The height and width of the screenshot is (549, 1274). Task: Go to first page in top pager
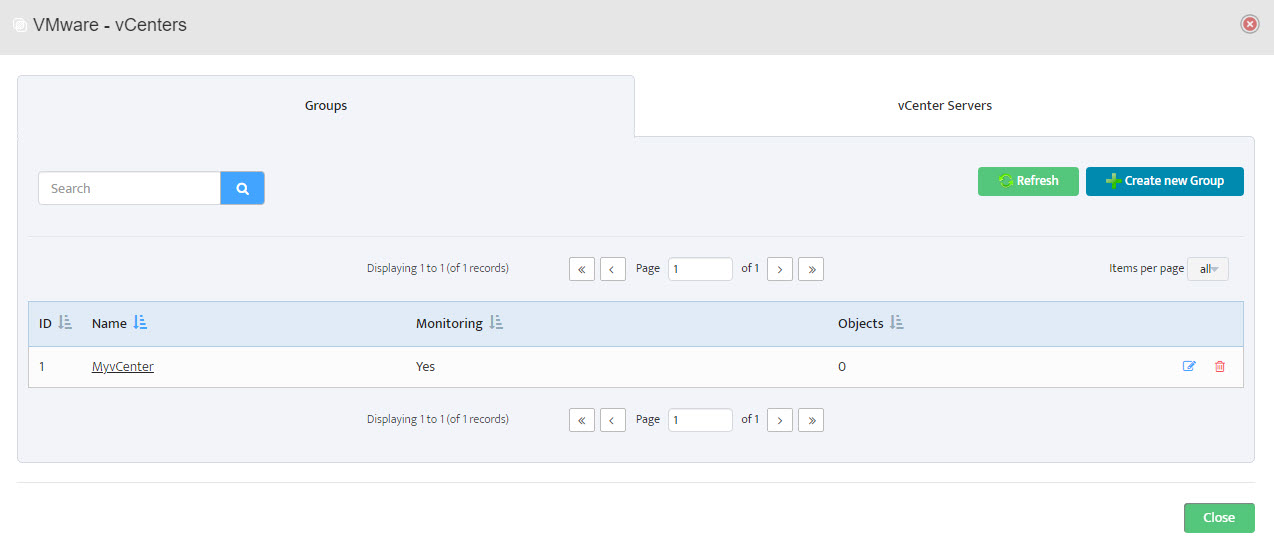click(x=582, y=269)
